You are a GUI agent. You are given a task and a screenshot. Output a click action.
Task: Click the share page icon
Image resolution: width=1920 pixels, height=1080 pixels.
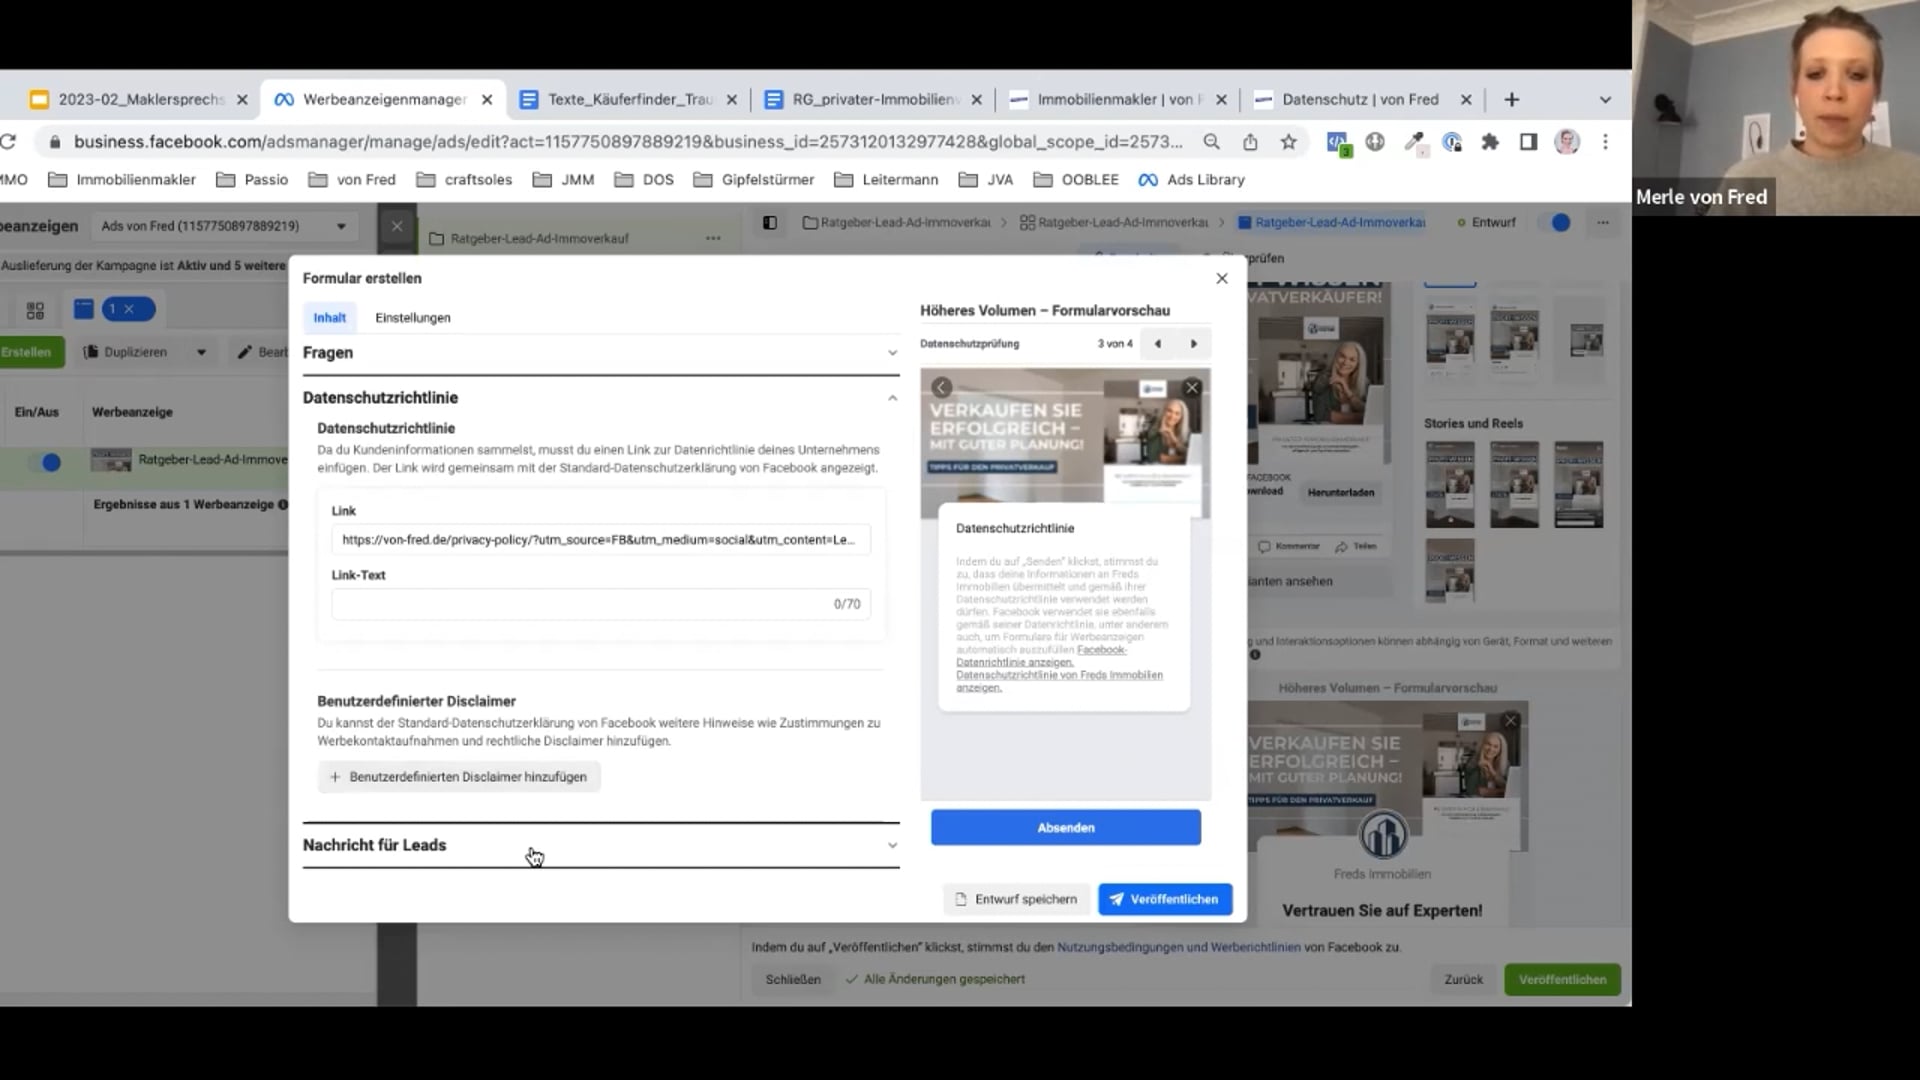pos(1250,142)
